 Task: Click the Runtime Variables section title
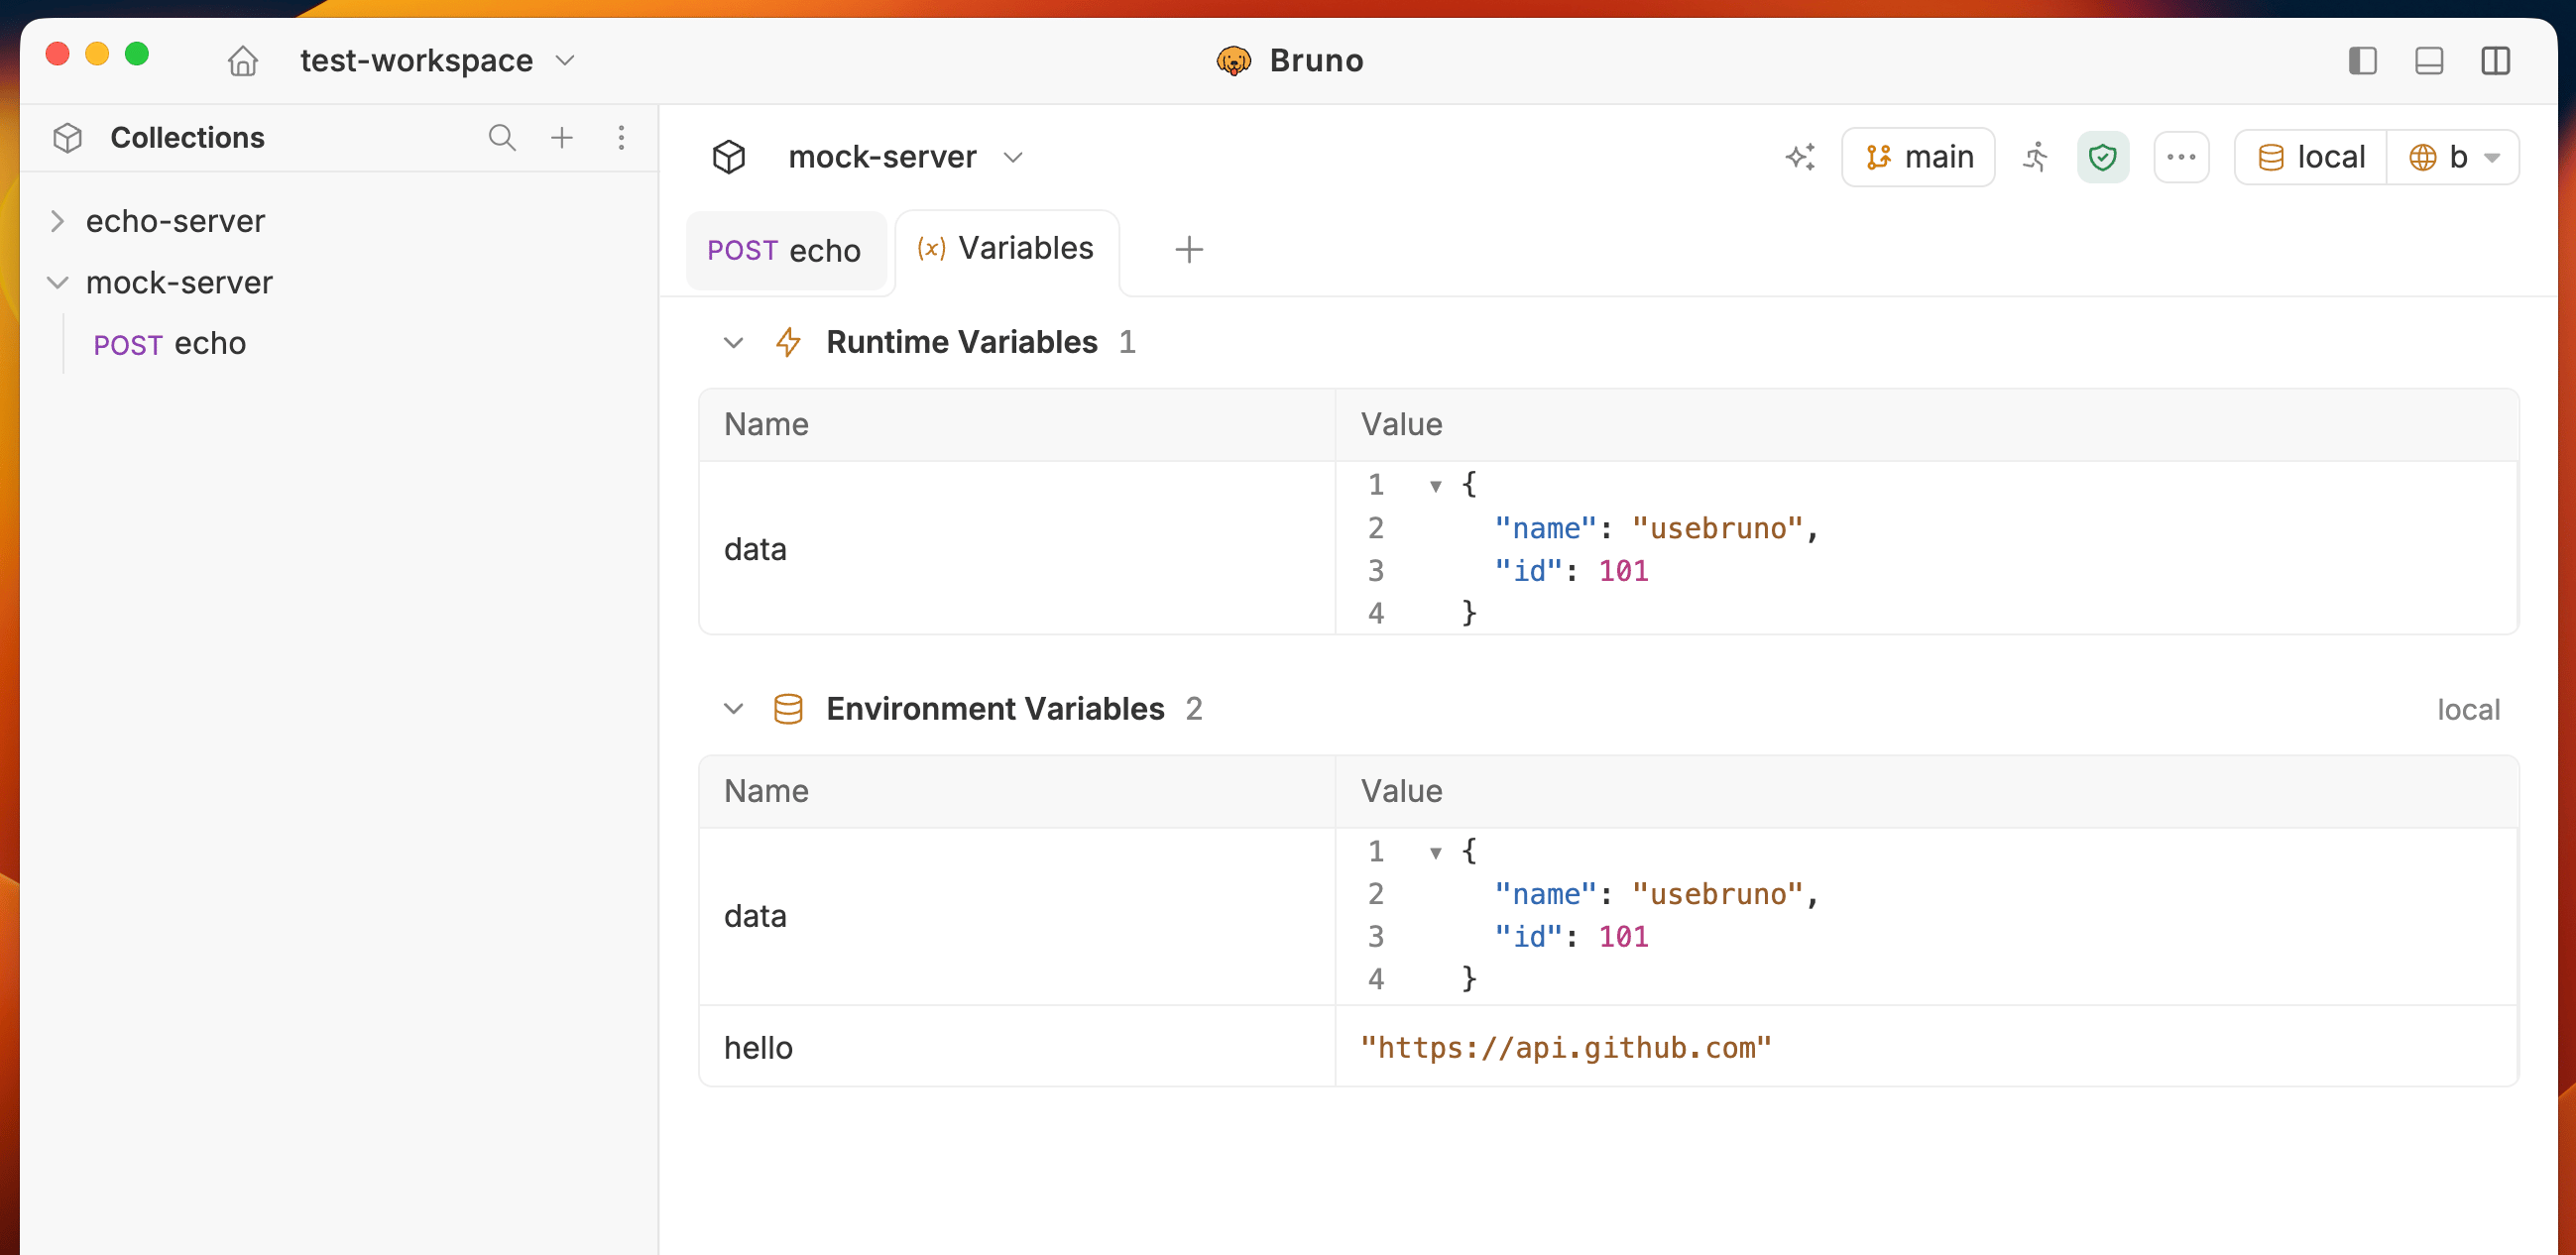(x=962, y=342)
